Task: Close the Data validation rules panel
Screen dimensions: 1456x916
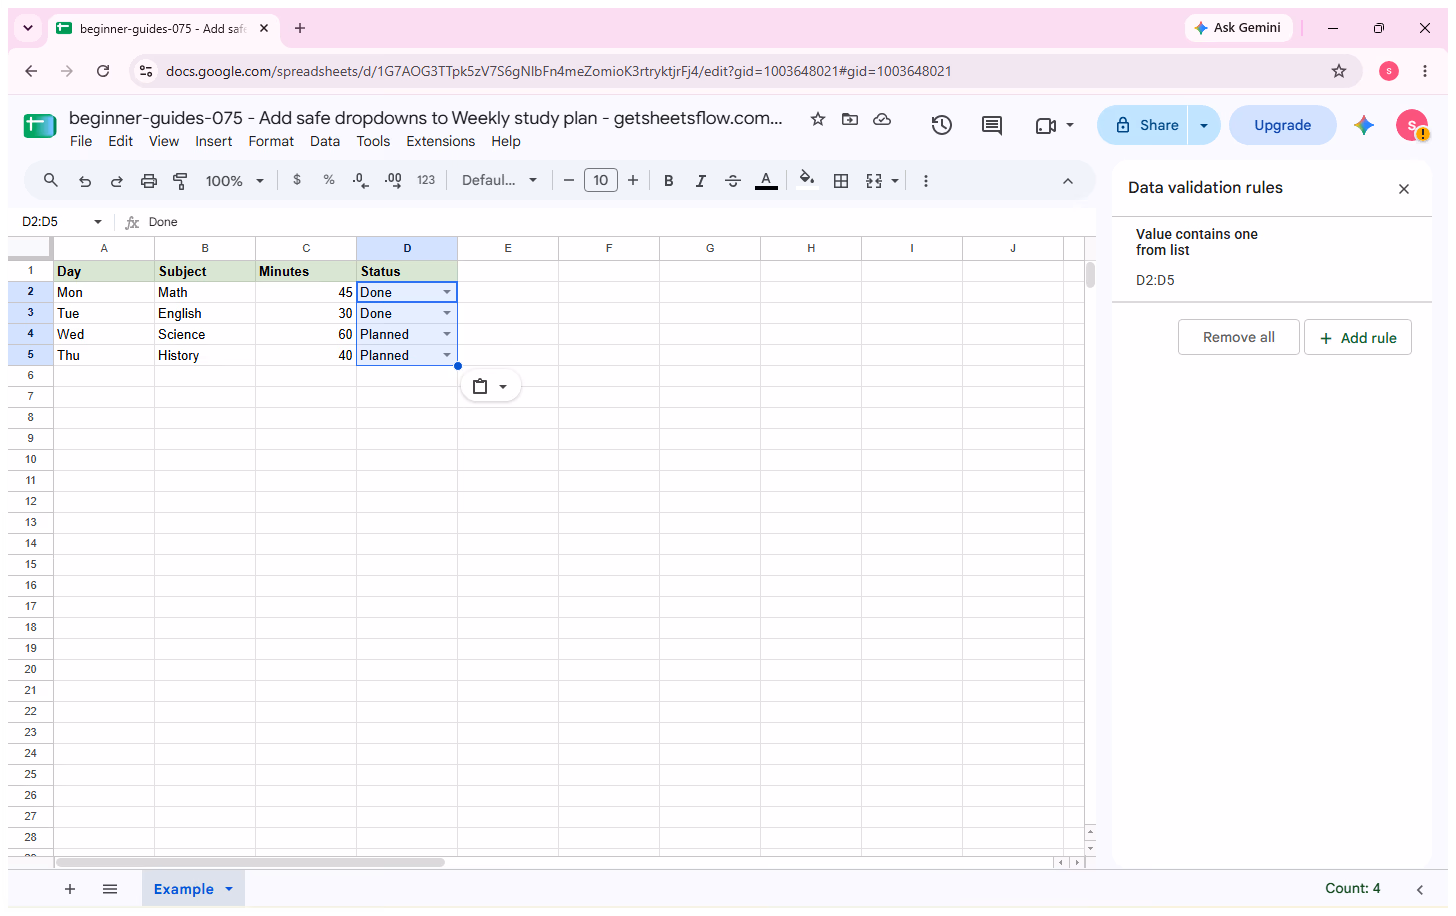Action: coord(1404,189)
